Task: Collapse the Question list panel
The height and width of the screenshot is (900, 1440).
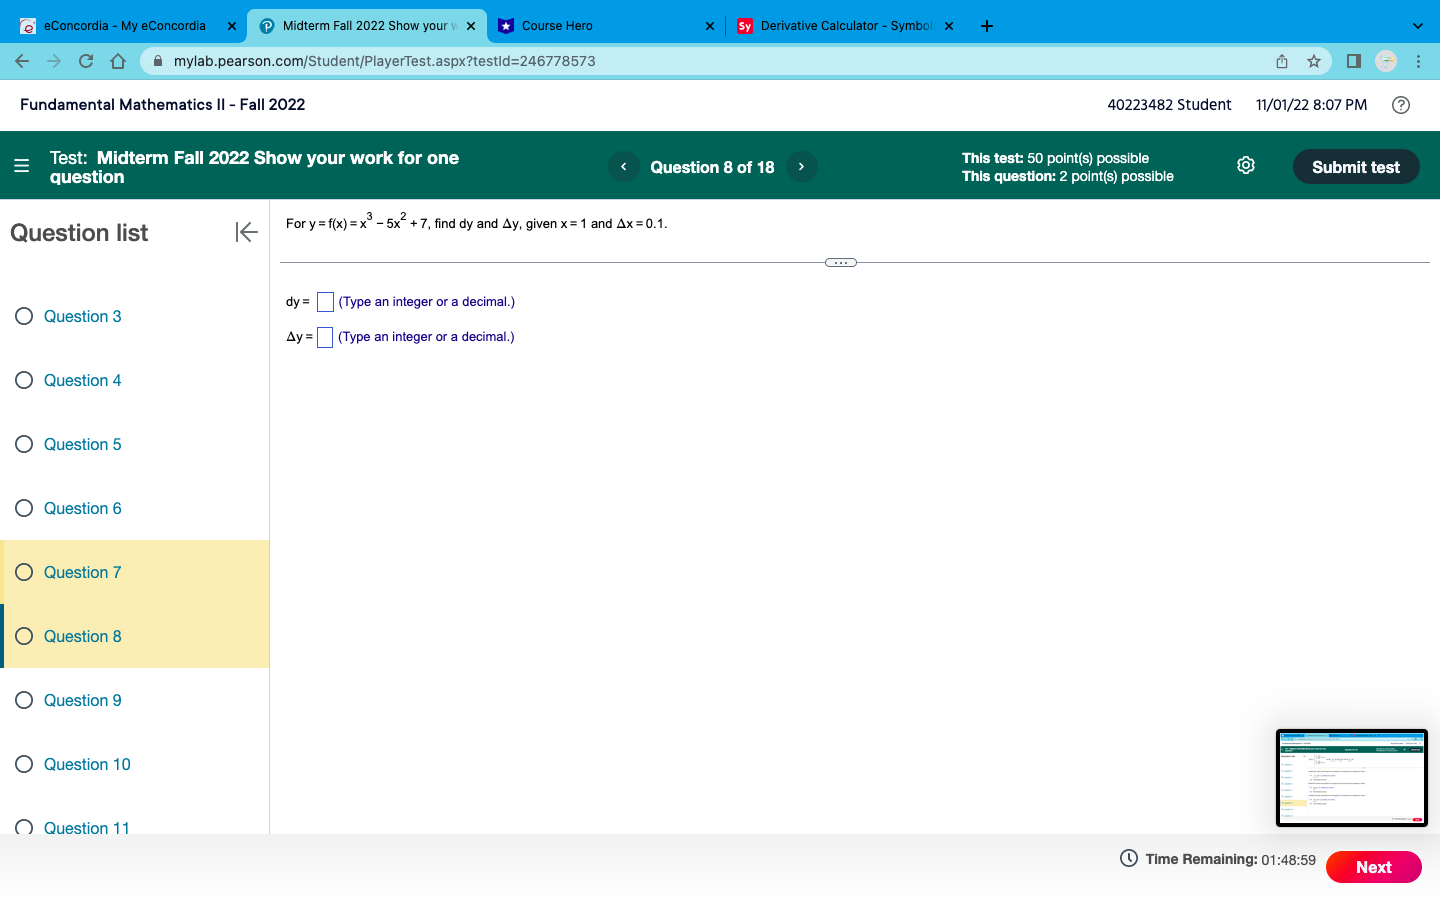Action: click(x=247, y=232)
